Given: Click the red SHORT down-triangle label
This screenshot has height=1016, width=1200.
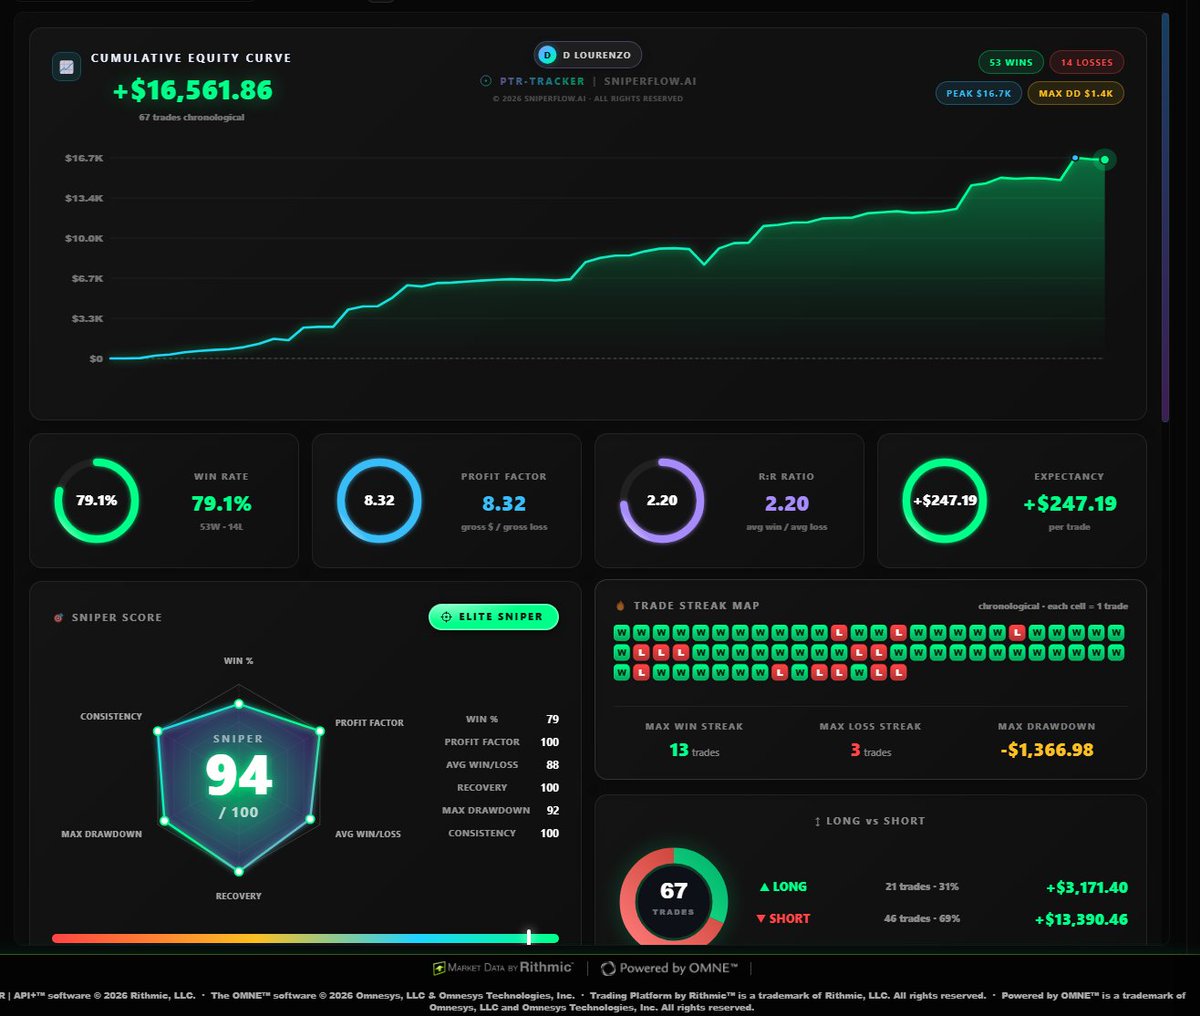Looking at the screenshot, I should coord(783,918).
